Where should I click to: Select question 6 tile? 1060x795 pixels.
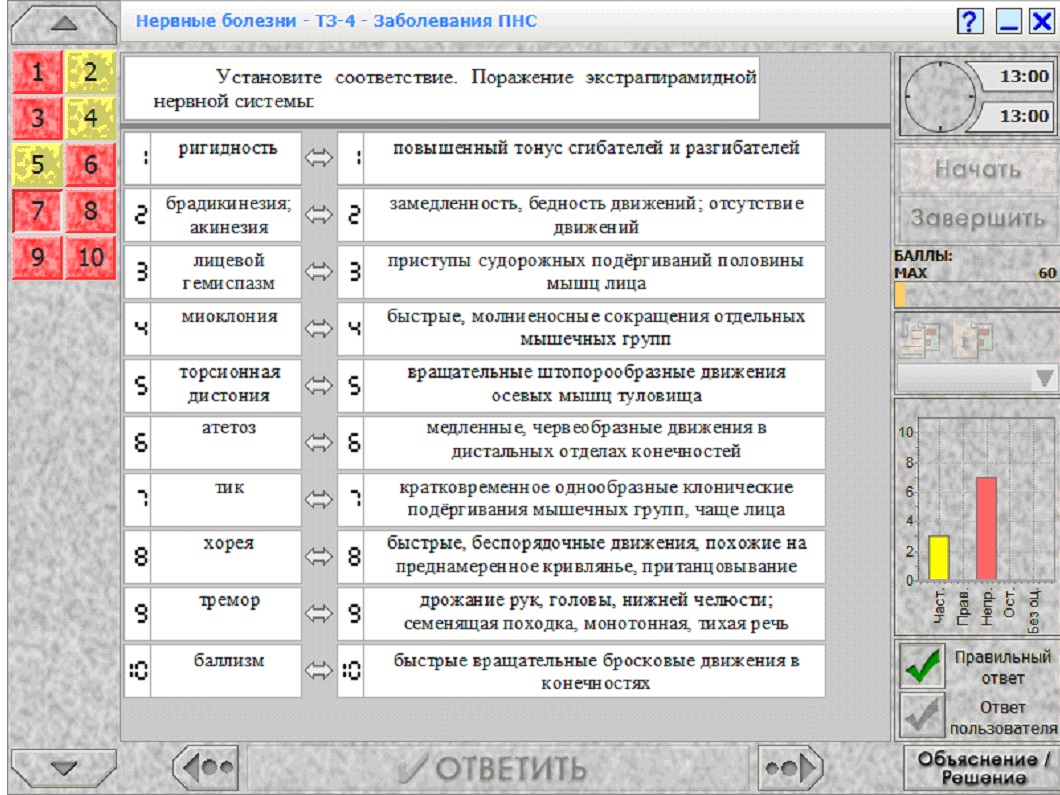[91, 164]
